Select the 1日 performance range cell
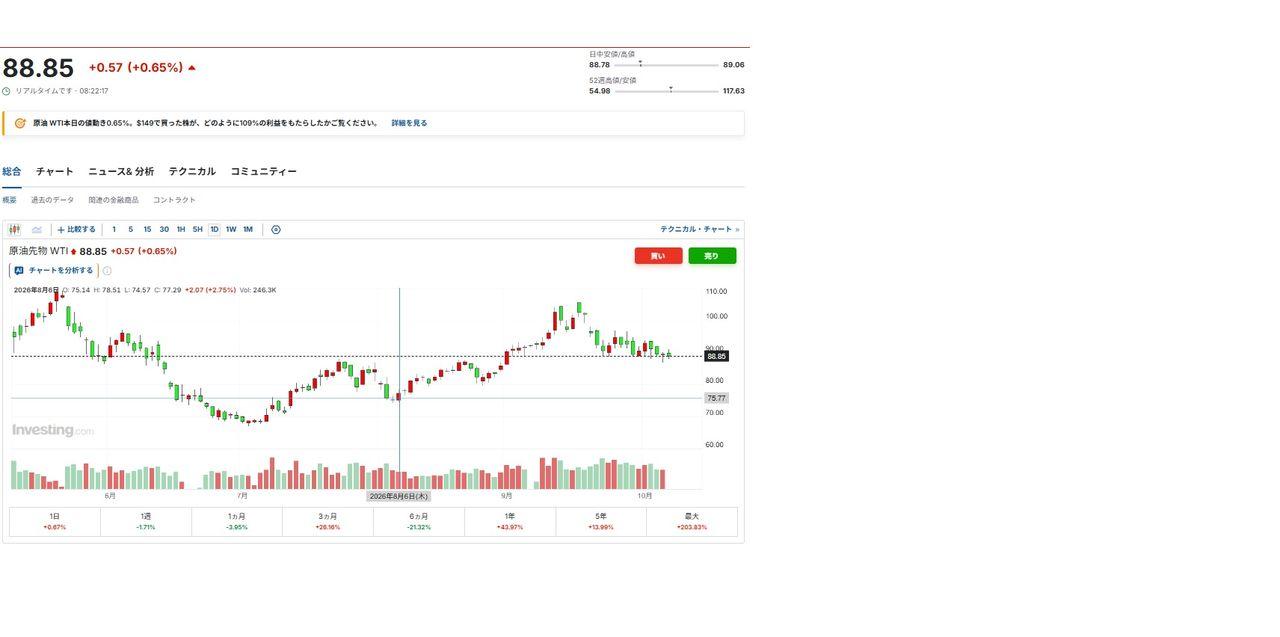Image resolution: width=1280 pixels, height=637 pixels. (x=55, y=522)
